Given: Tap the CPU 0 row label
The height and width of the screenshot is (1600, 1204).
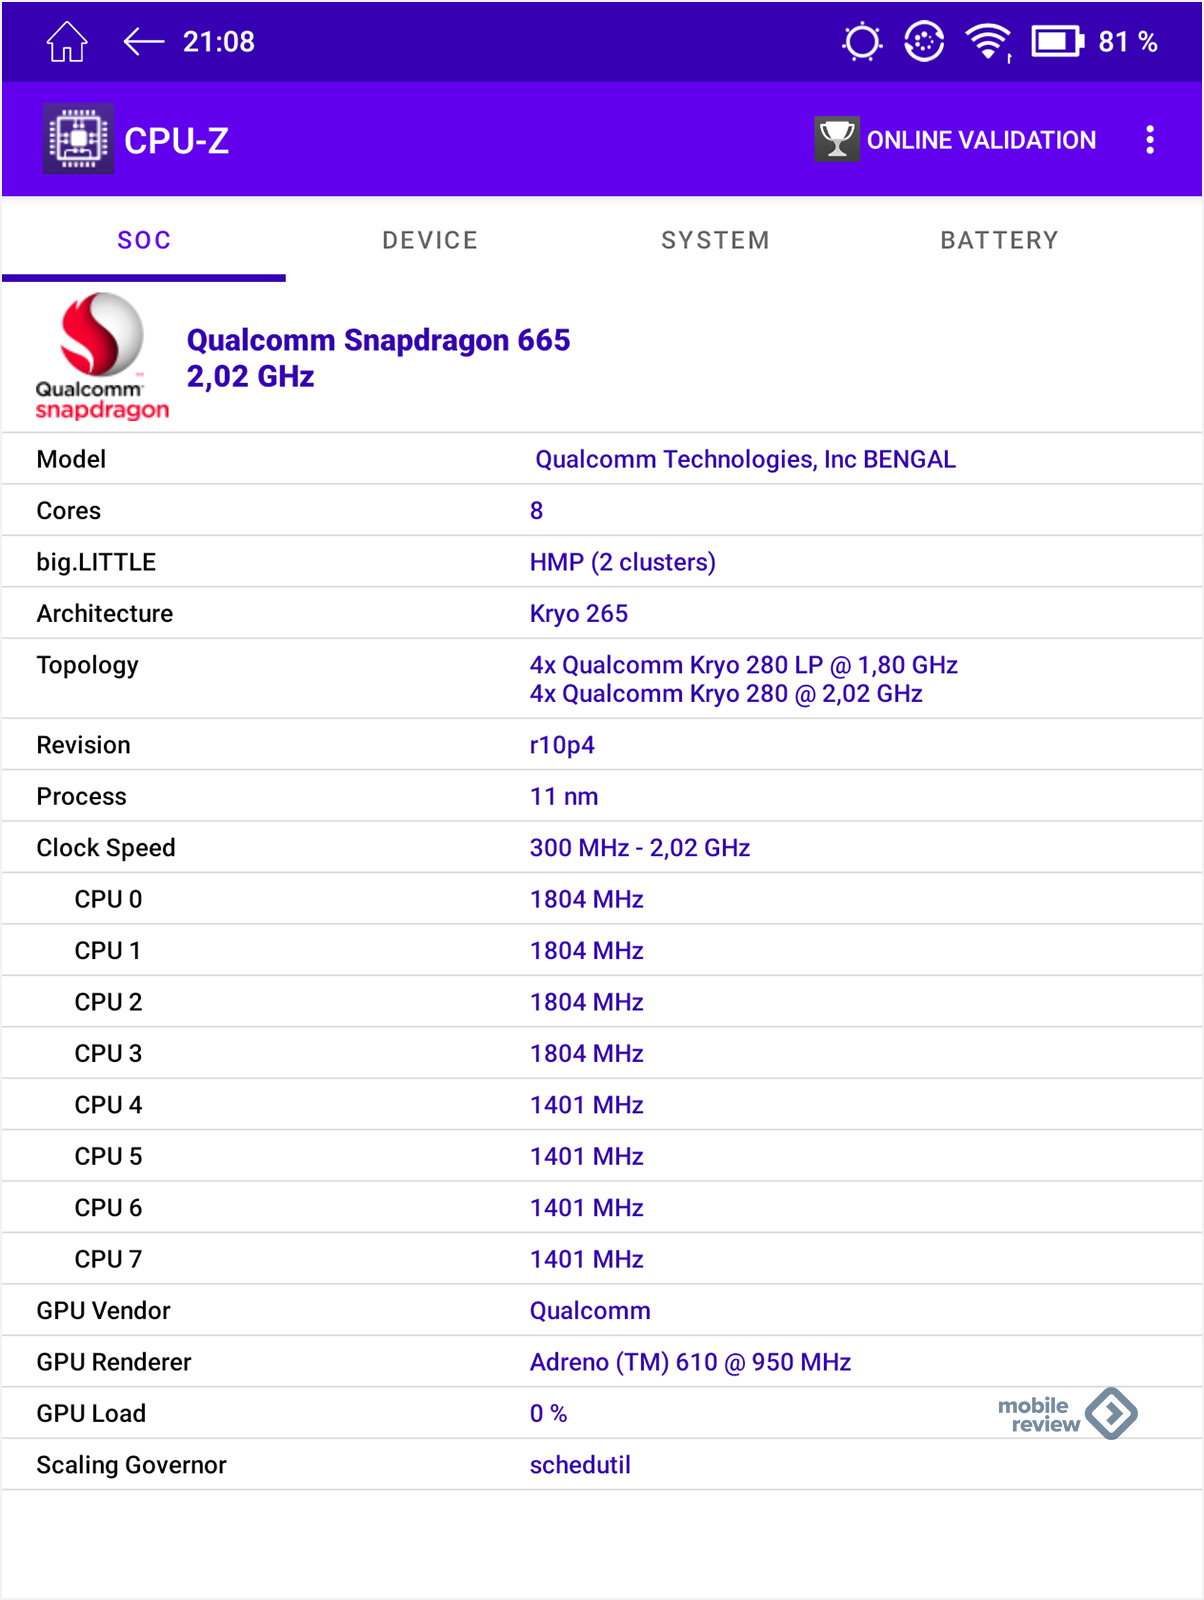Looking at the screenshot, I should (108, 899).
